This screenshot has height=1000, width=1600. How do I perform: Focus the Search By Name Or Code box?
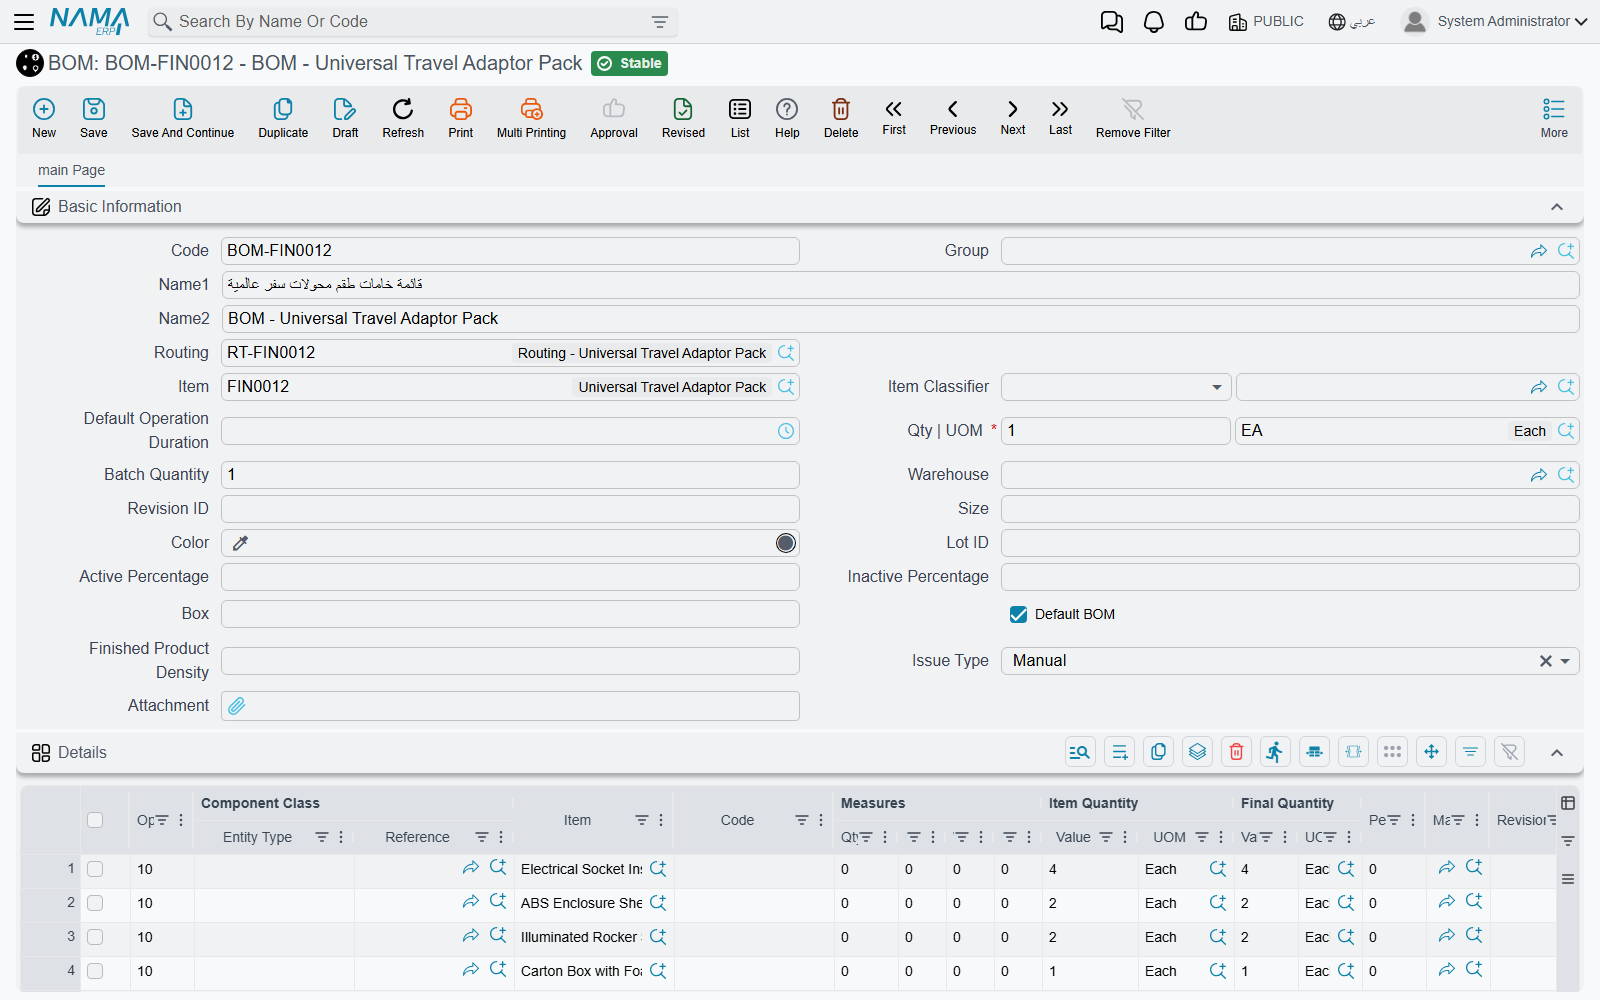pyautogui.click(x=410, y=22)
